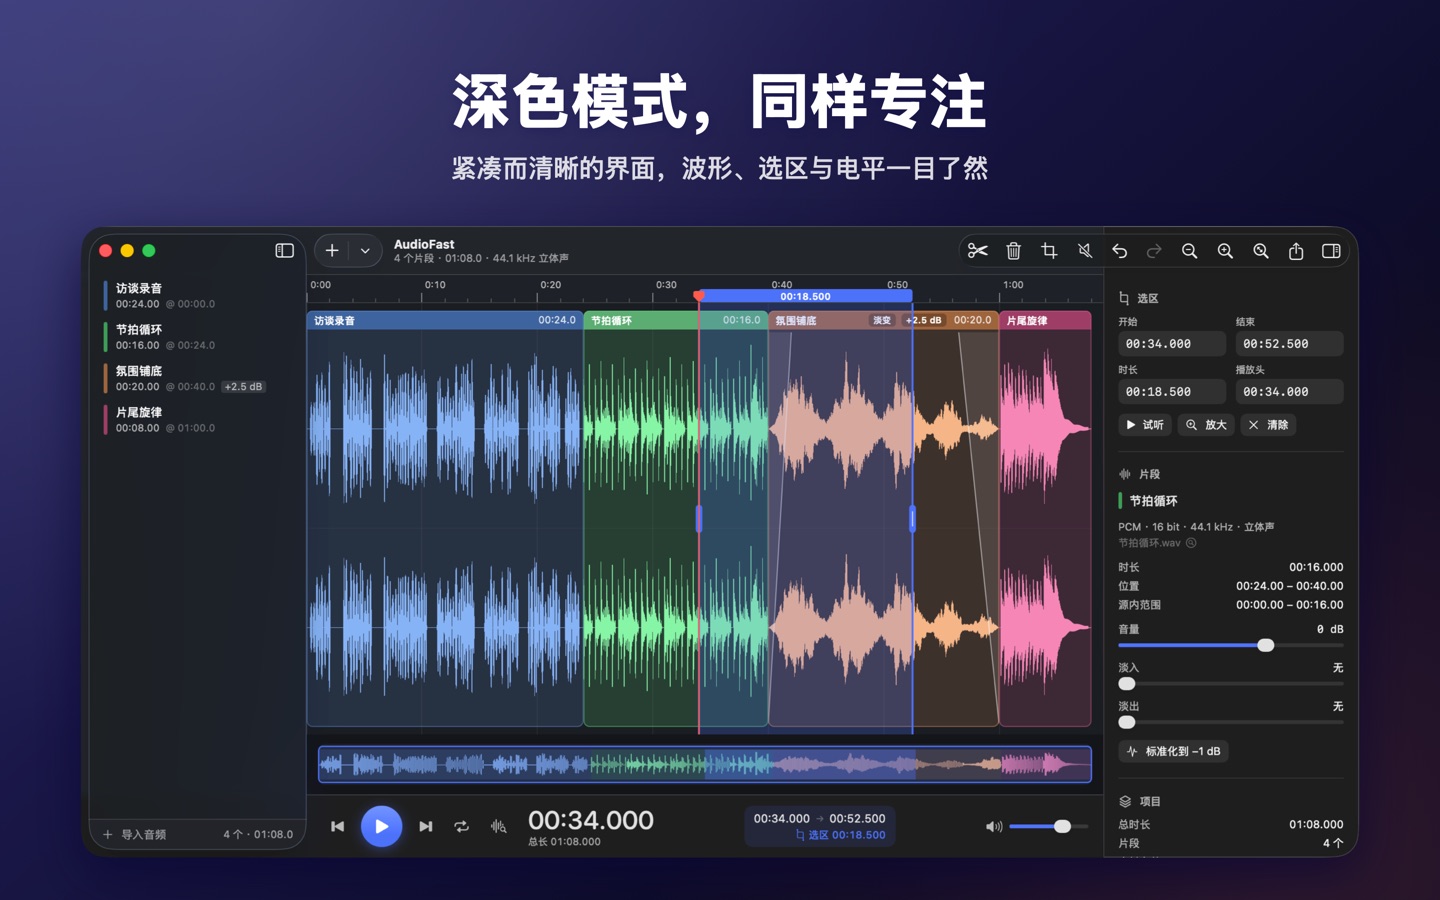Open the dropdown chevron beside plus
This screenshot has width=1440, height=900.
coord(365,251)
